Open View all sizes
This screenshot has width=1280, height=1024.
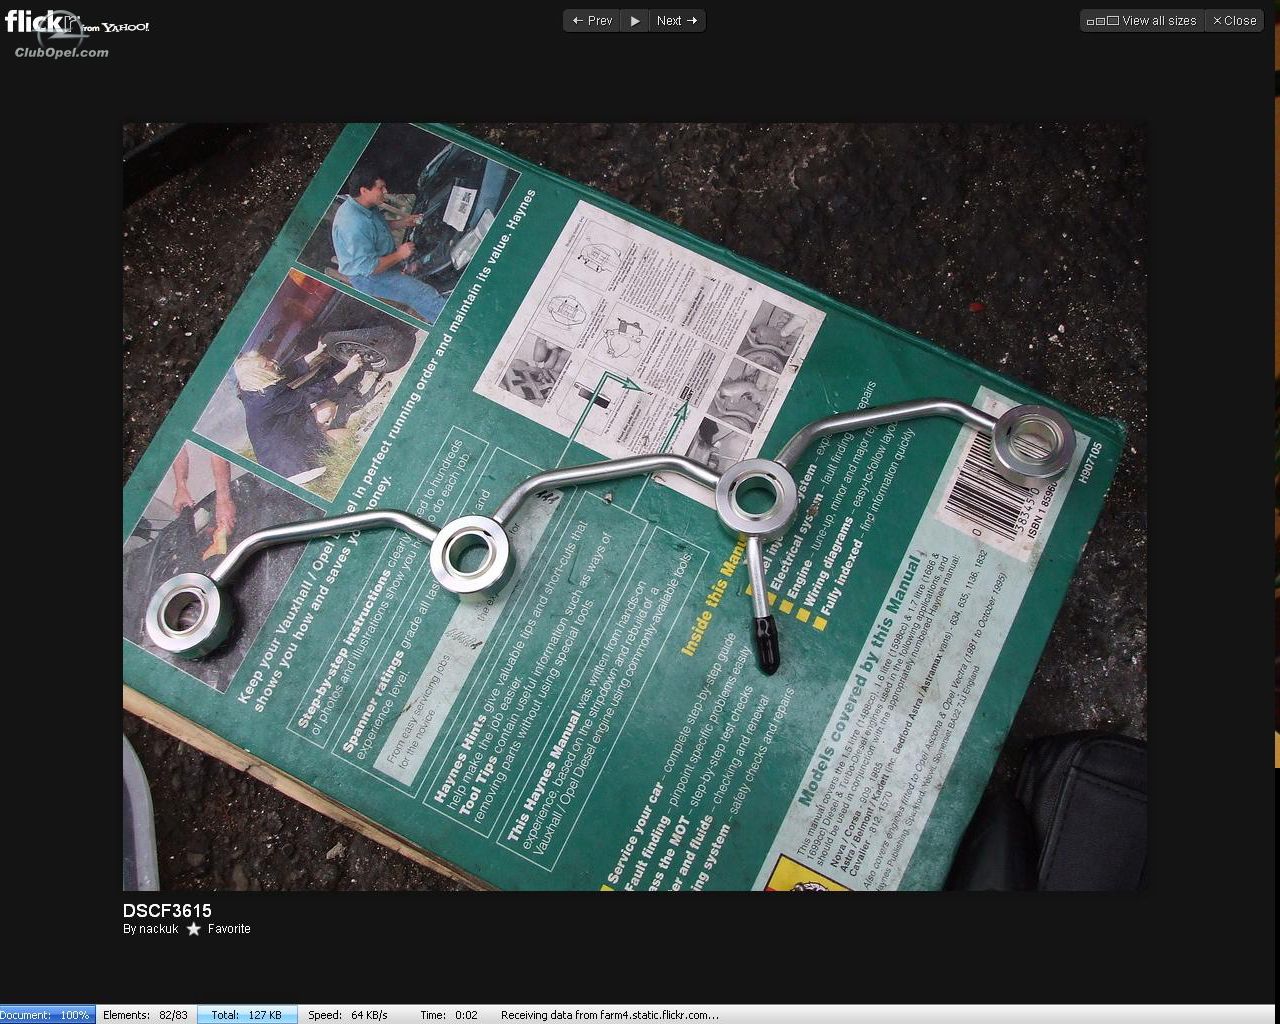tap(1142, 21)
